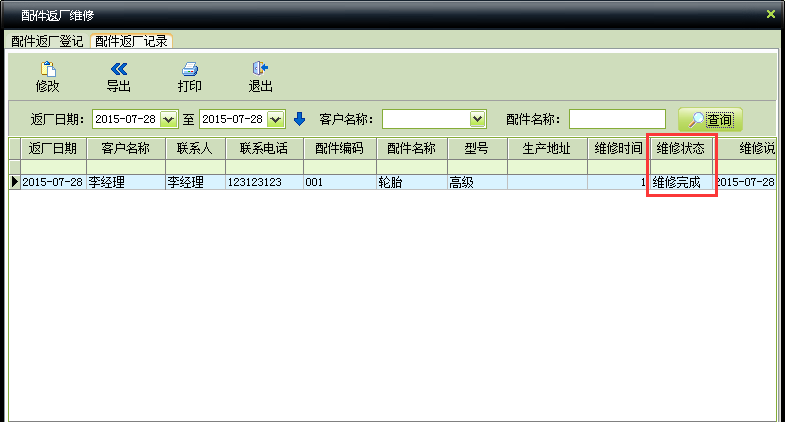Close the 配件返厂维修 window

click(x=771, y=15)
